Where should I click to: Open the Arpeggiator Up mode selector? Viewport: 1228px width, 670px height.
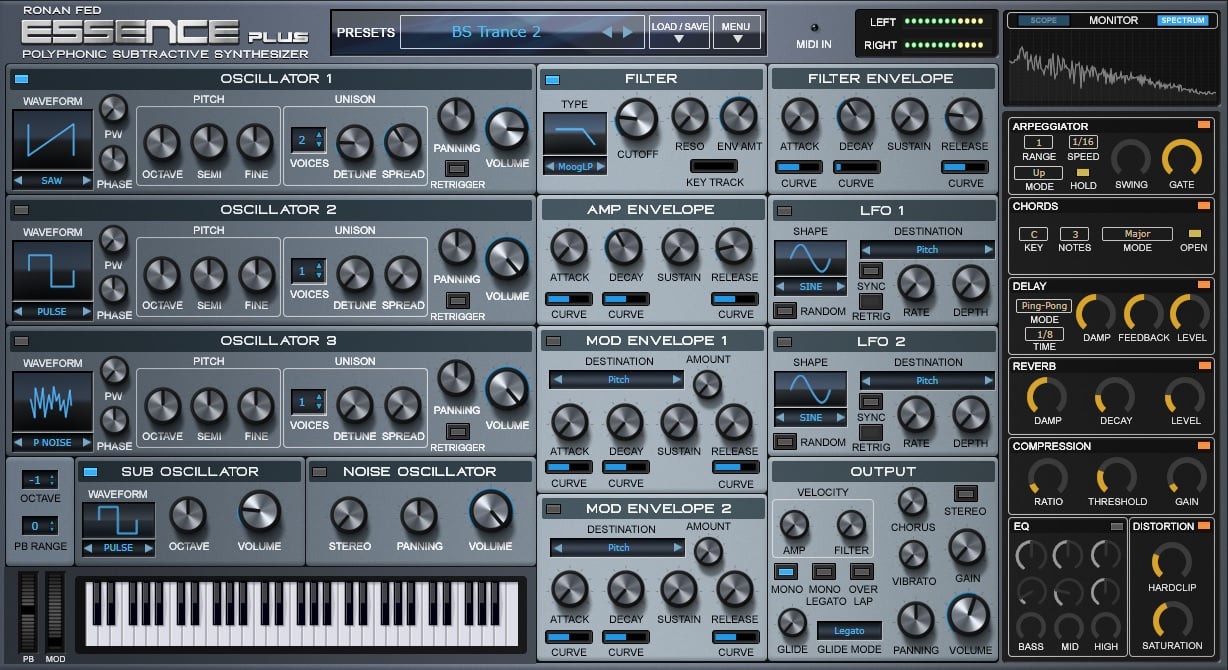coord(1038,173)
